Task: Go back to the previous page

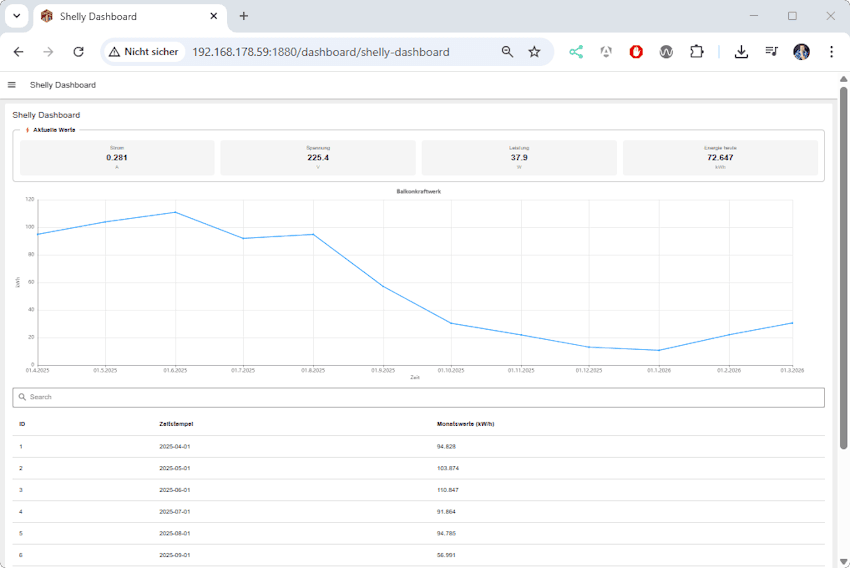Action: click(18, 52)
